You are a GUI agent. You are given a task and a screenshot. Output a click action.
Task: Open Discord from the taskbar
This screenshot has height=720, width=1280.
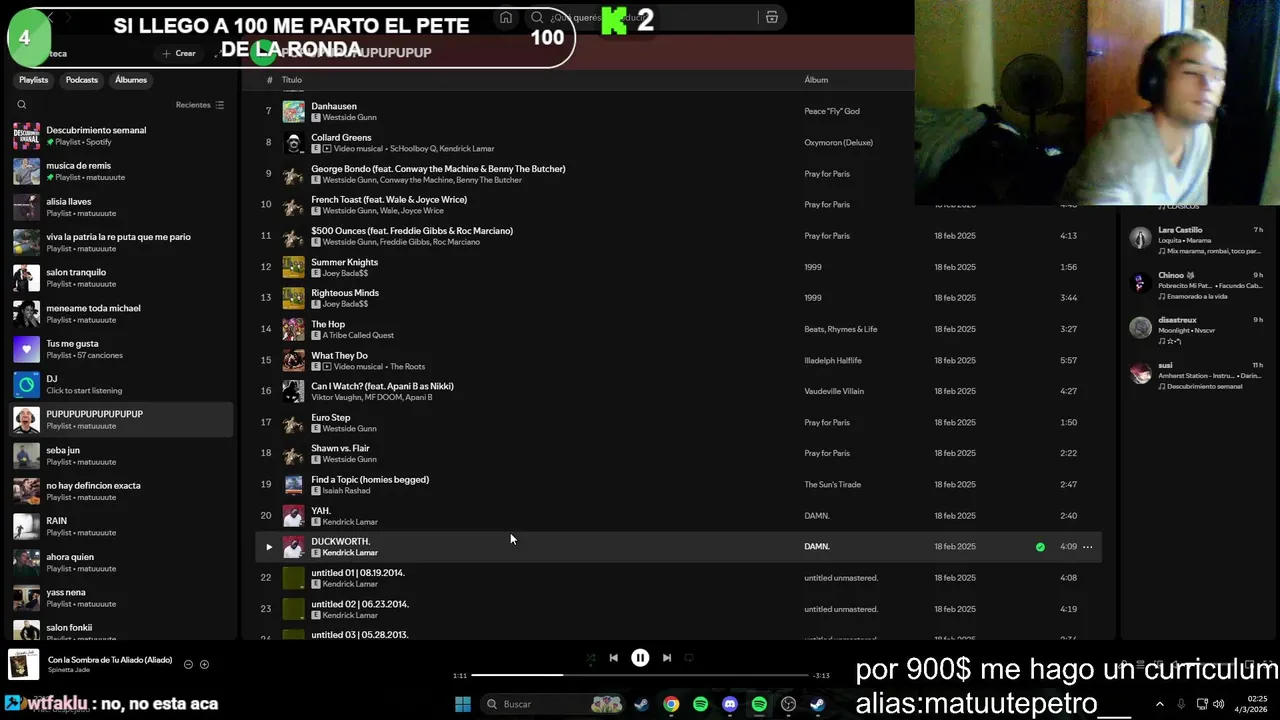pyautogui.click(x=730, y=704)
